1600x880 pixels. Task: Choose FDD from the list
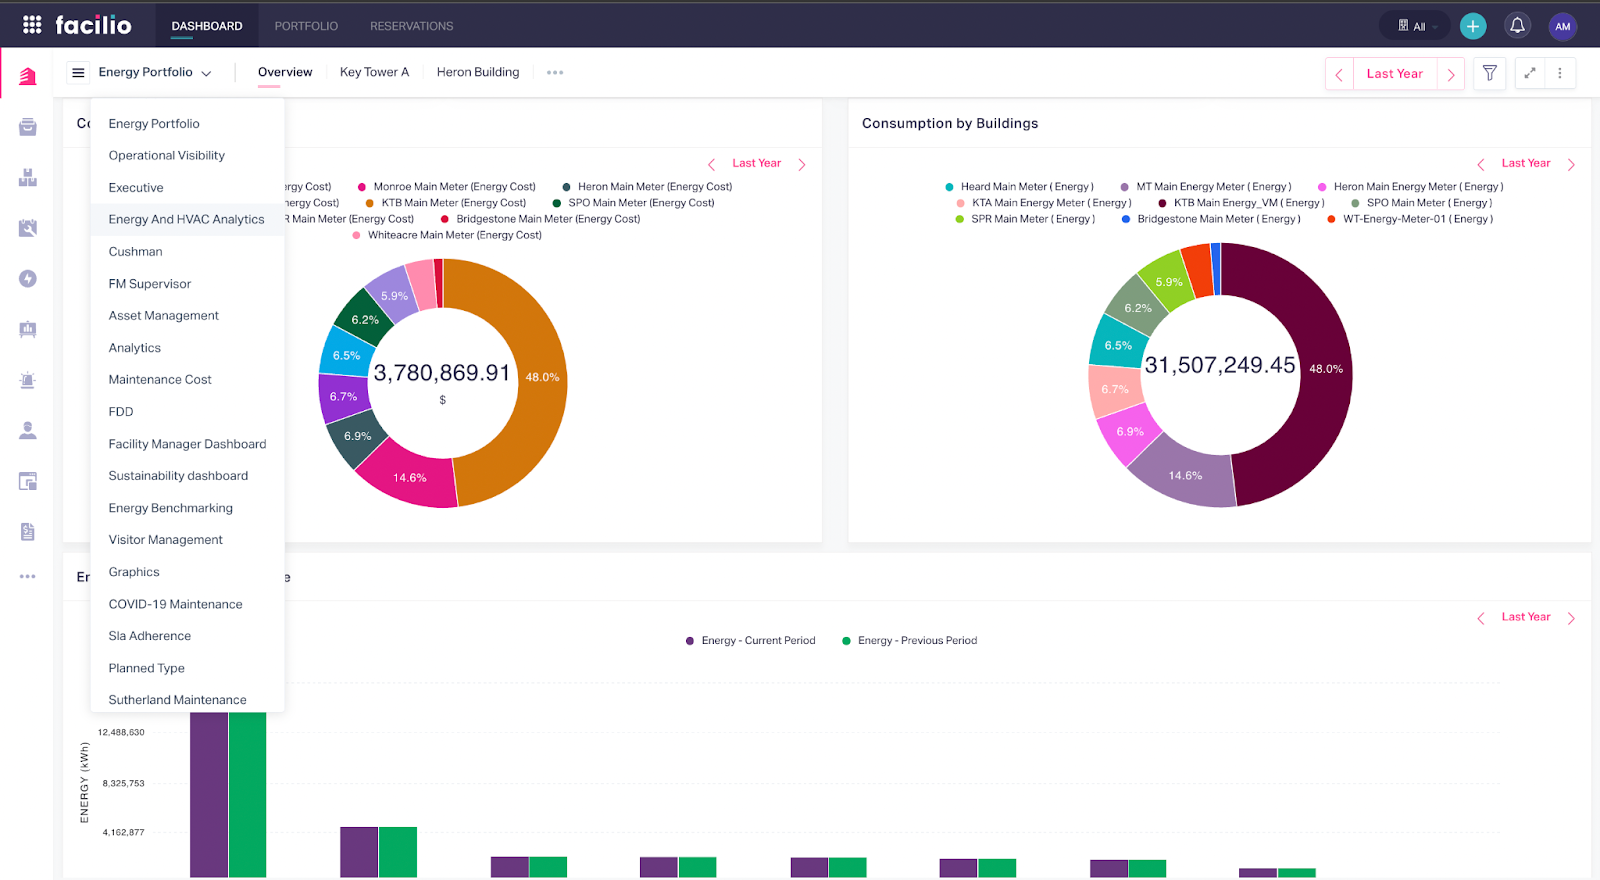(187, 411)
